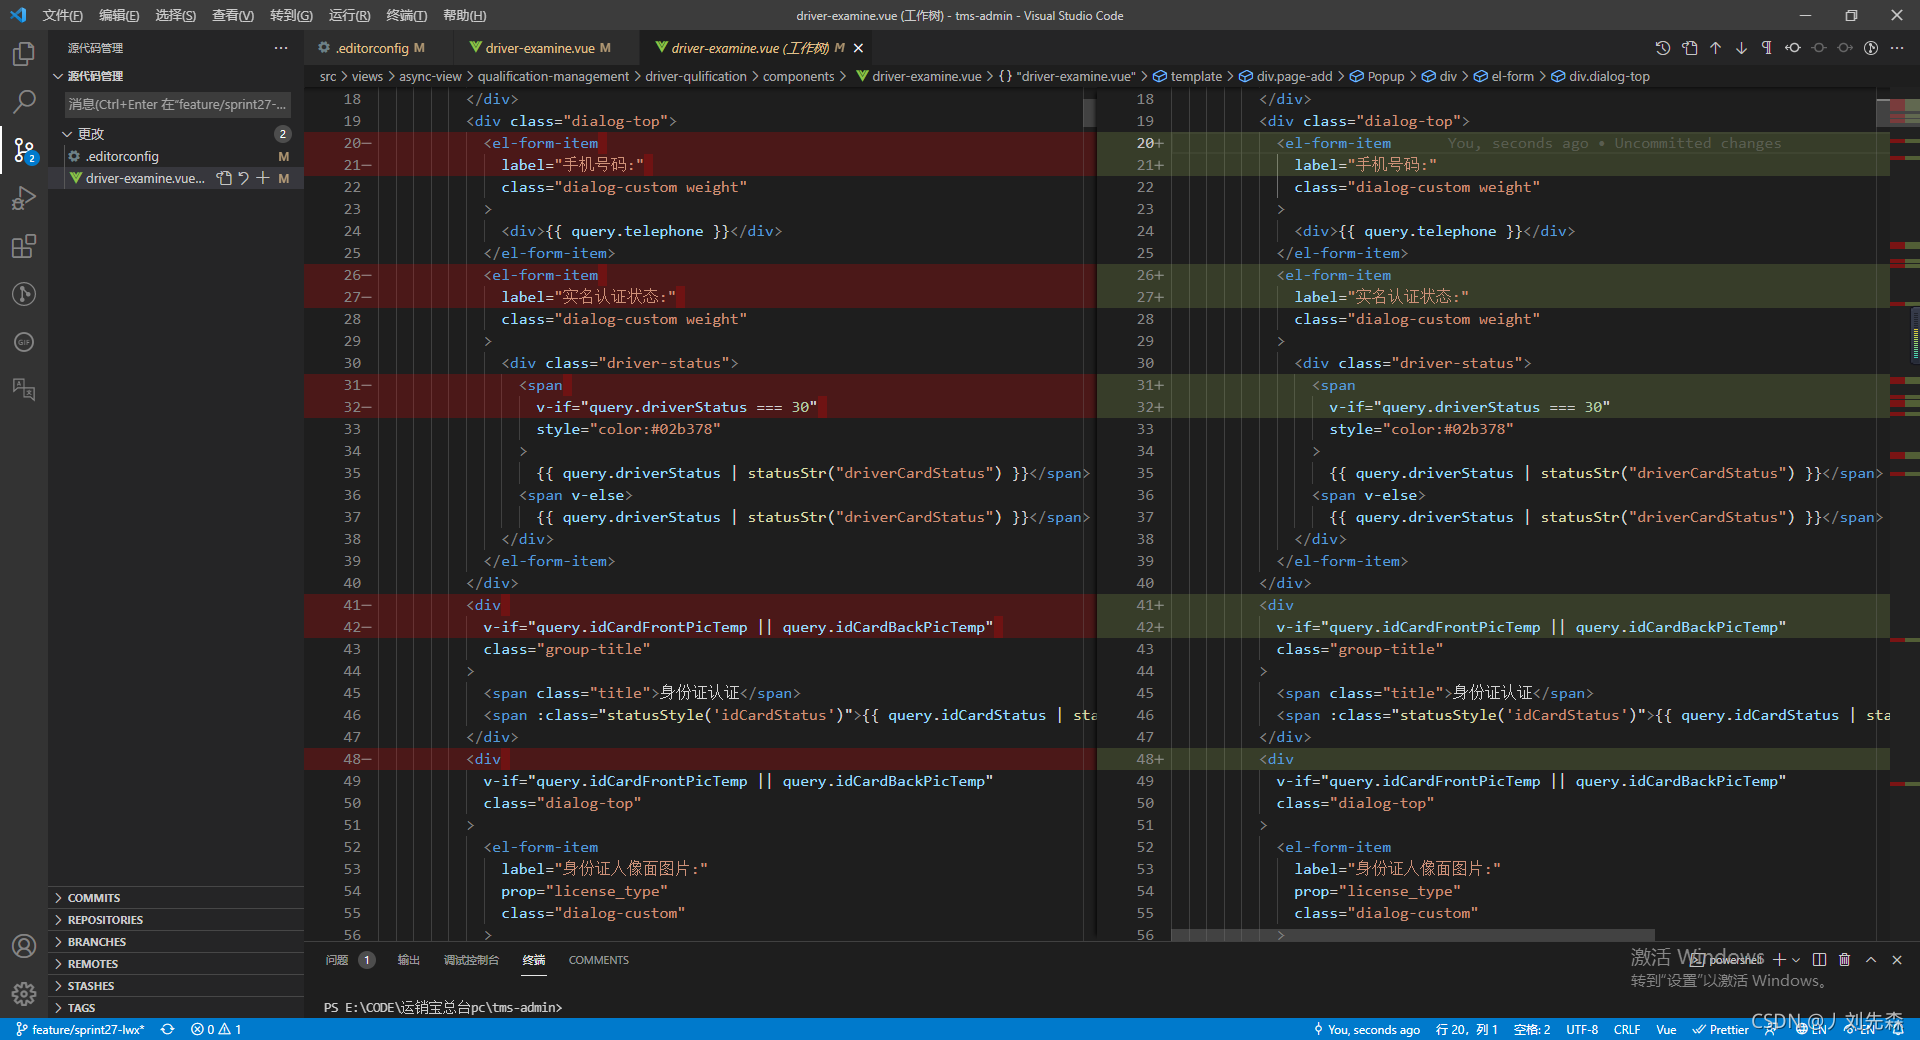1920x1040 pixels.
Task: Open errors and warnings status indicator
Action: pyautogui.click(x=216, y=1029)
